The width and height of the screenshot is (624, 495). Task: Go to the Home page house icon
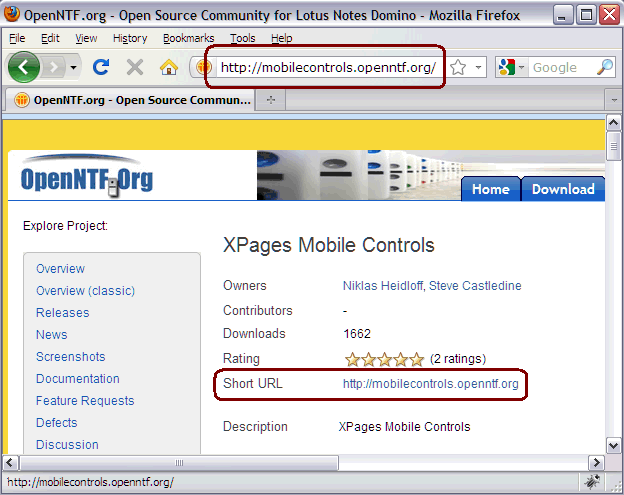pyautogui.click(x=169, y=67)
